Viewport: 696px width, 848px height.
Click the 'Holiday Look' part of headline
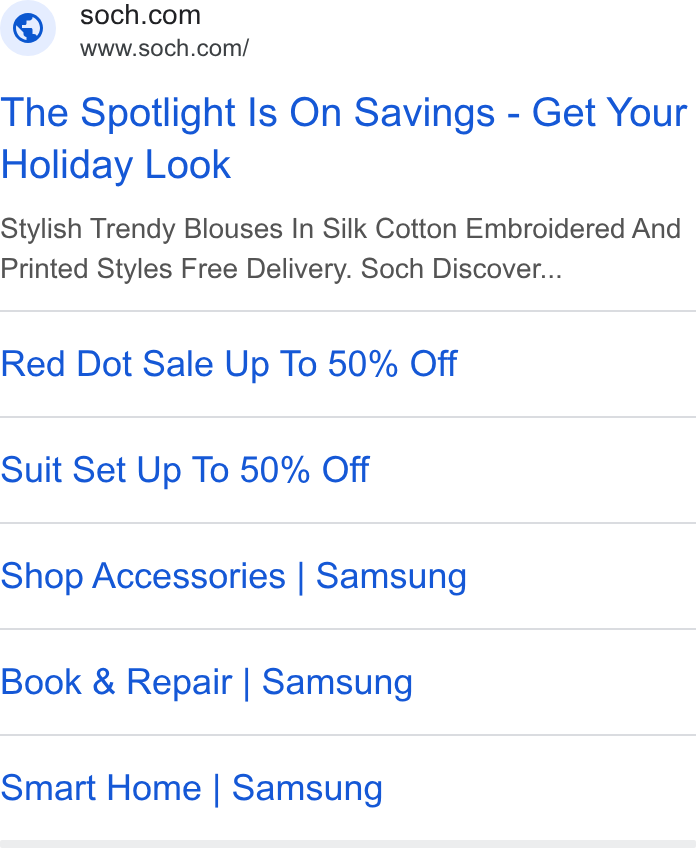116,165
